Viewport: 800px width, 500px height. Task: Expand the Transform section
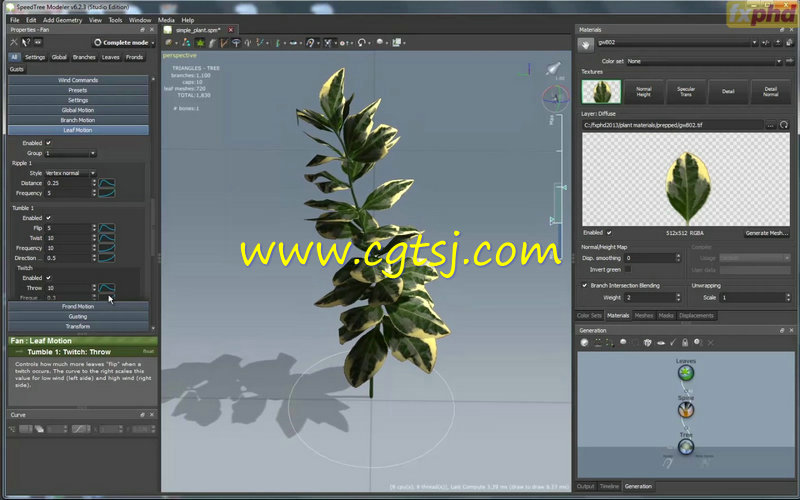click(x=78, y=327)
